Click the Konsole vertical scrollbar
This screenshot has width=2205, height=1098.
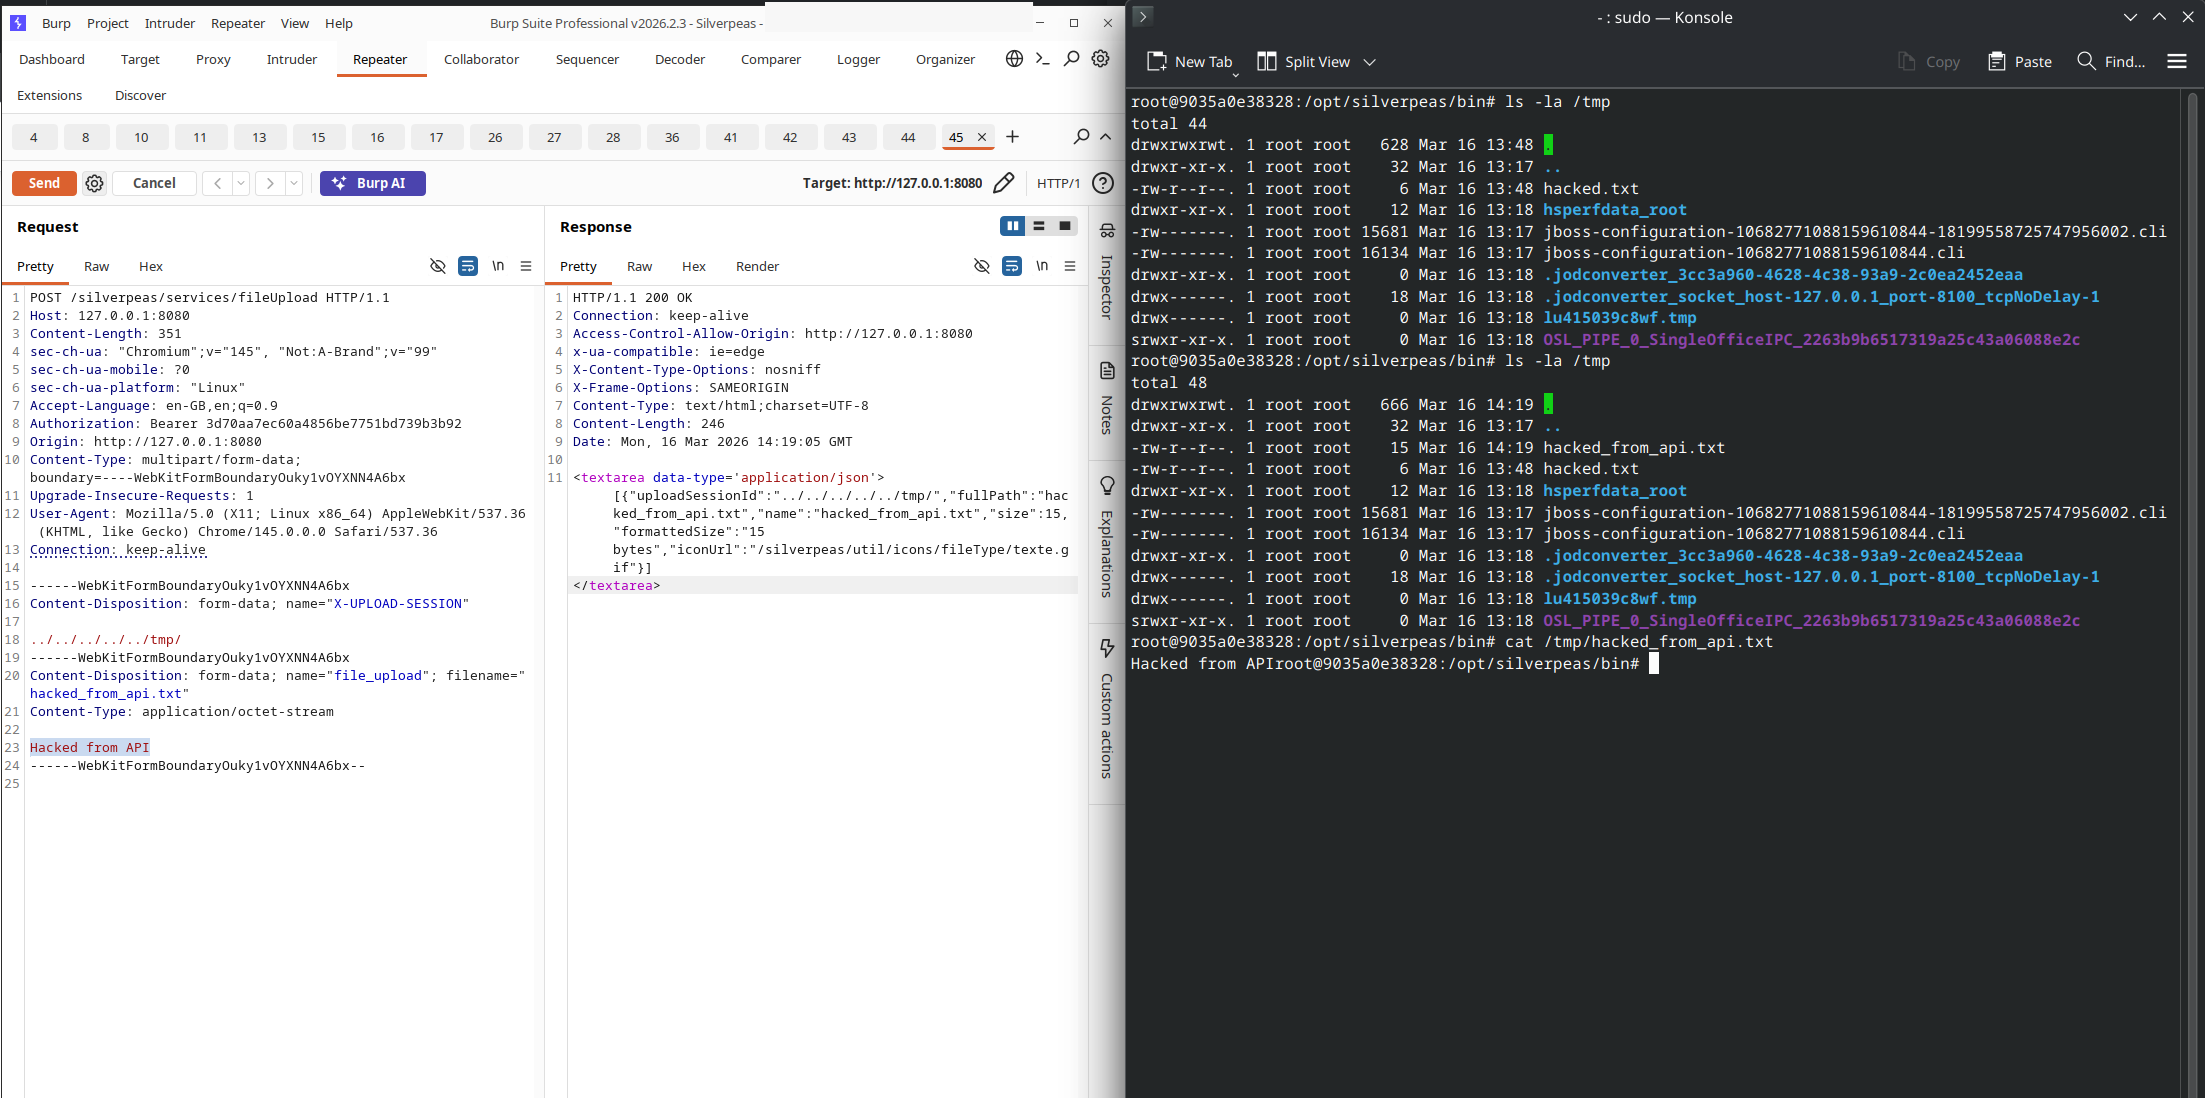(x=2192, y=594)
